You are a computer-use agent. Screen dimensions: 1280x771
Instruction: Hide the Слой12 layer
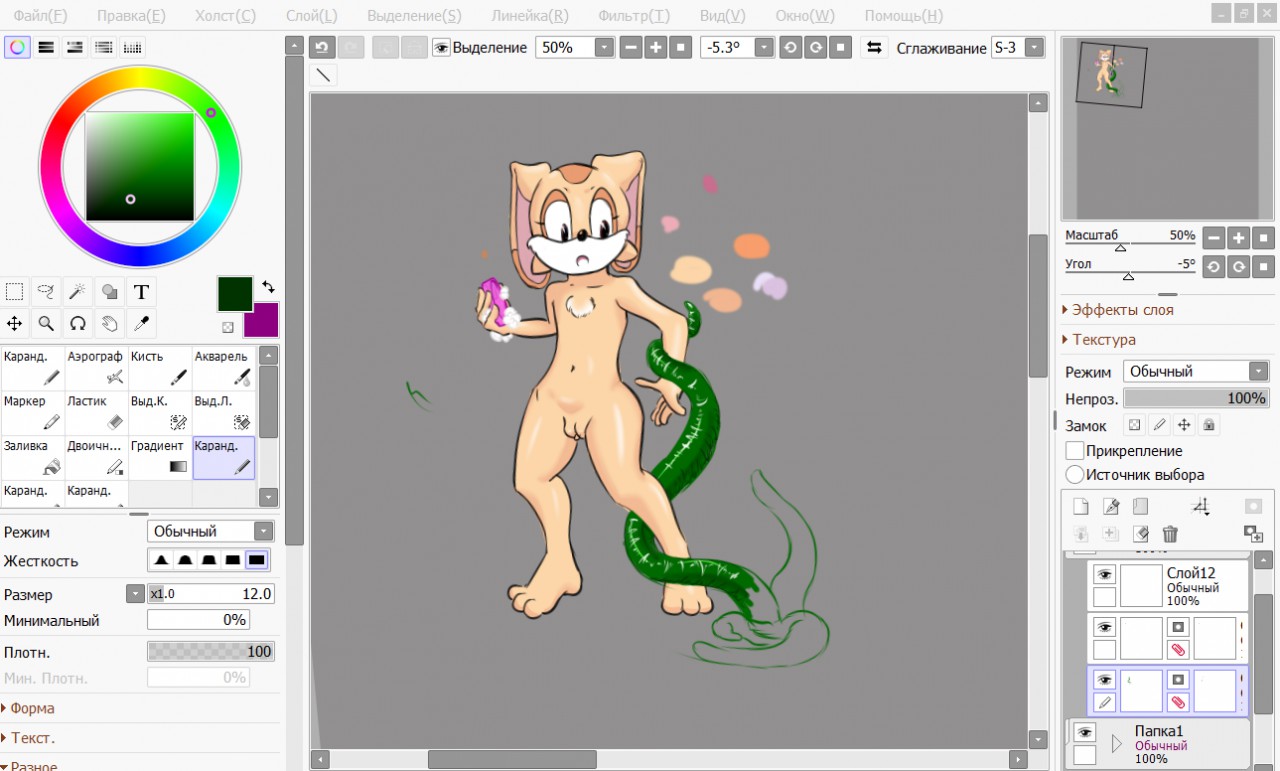click(1104, 574)
